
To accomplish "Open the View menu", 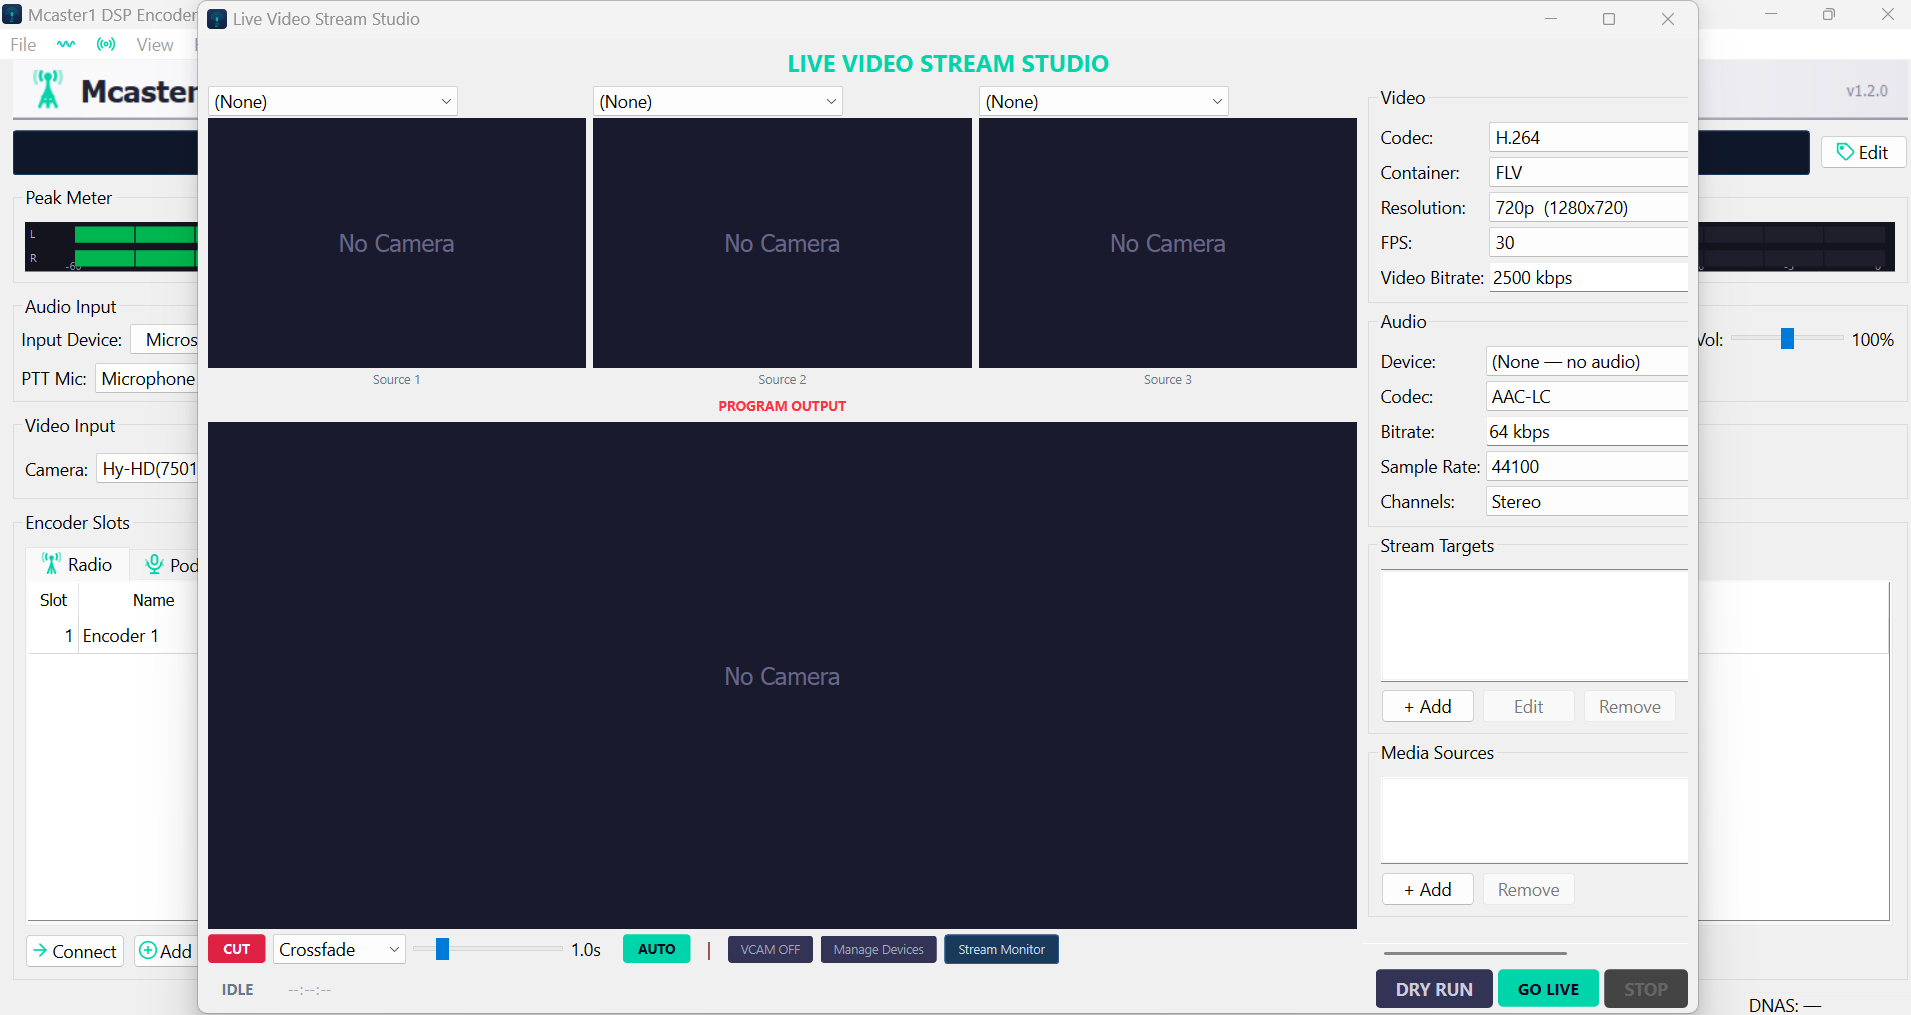I will pos(155,44).
